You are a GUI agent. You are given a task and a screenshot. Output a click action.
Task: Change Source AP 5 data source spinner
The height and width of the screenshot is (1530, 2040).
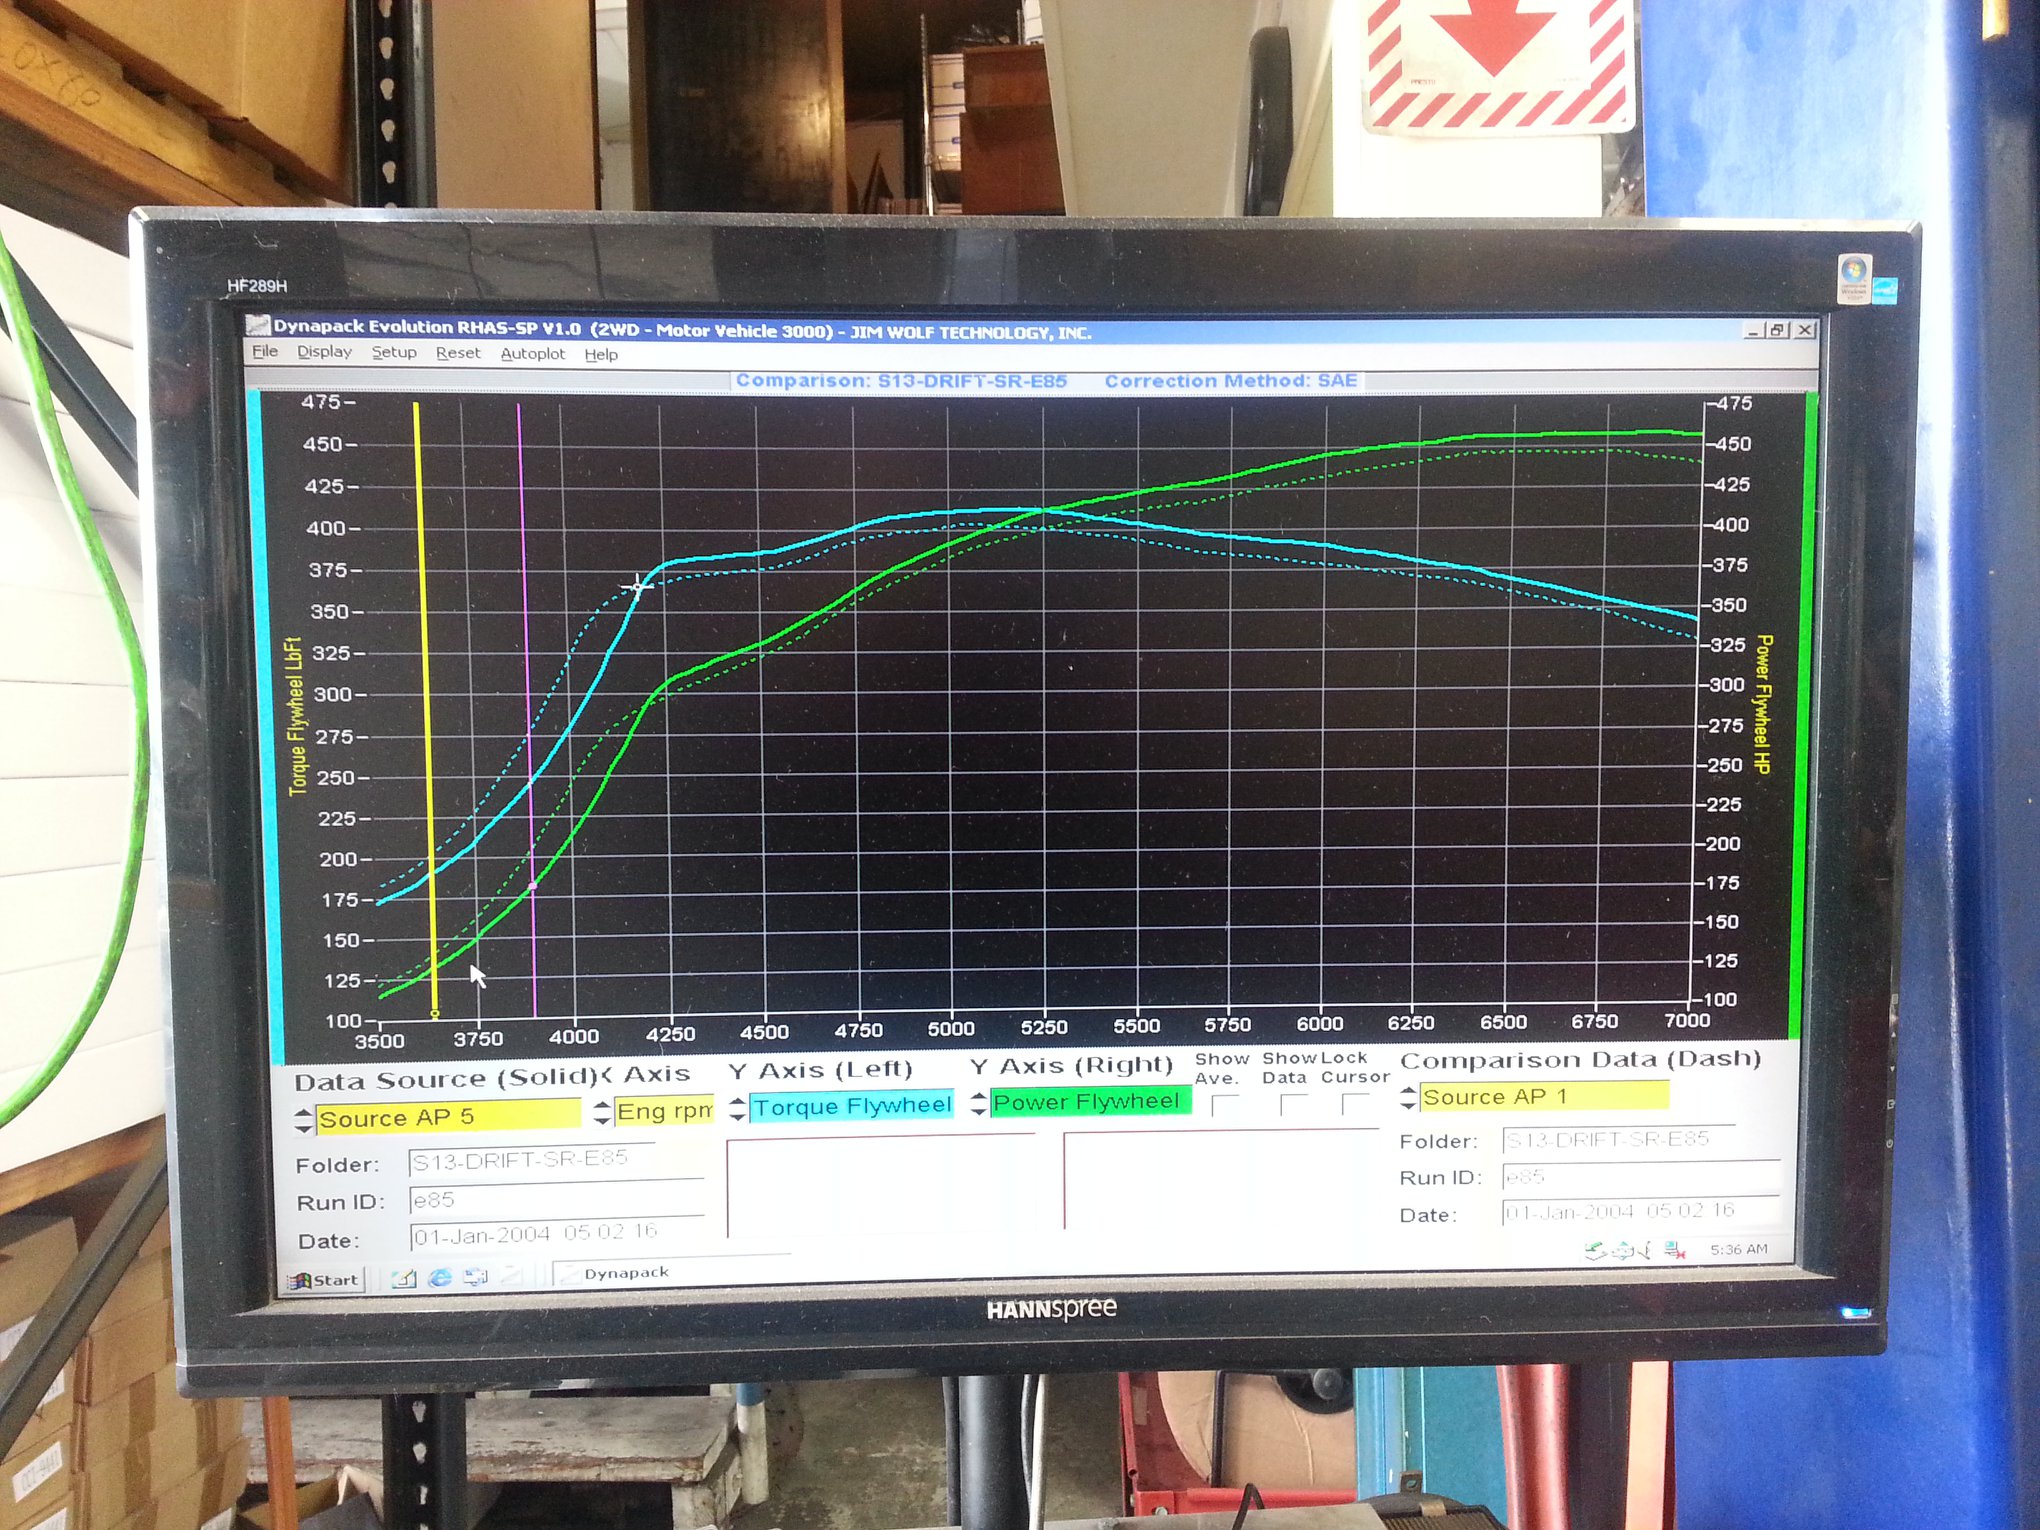[304, 1120]
